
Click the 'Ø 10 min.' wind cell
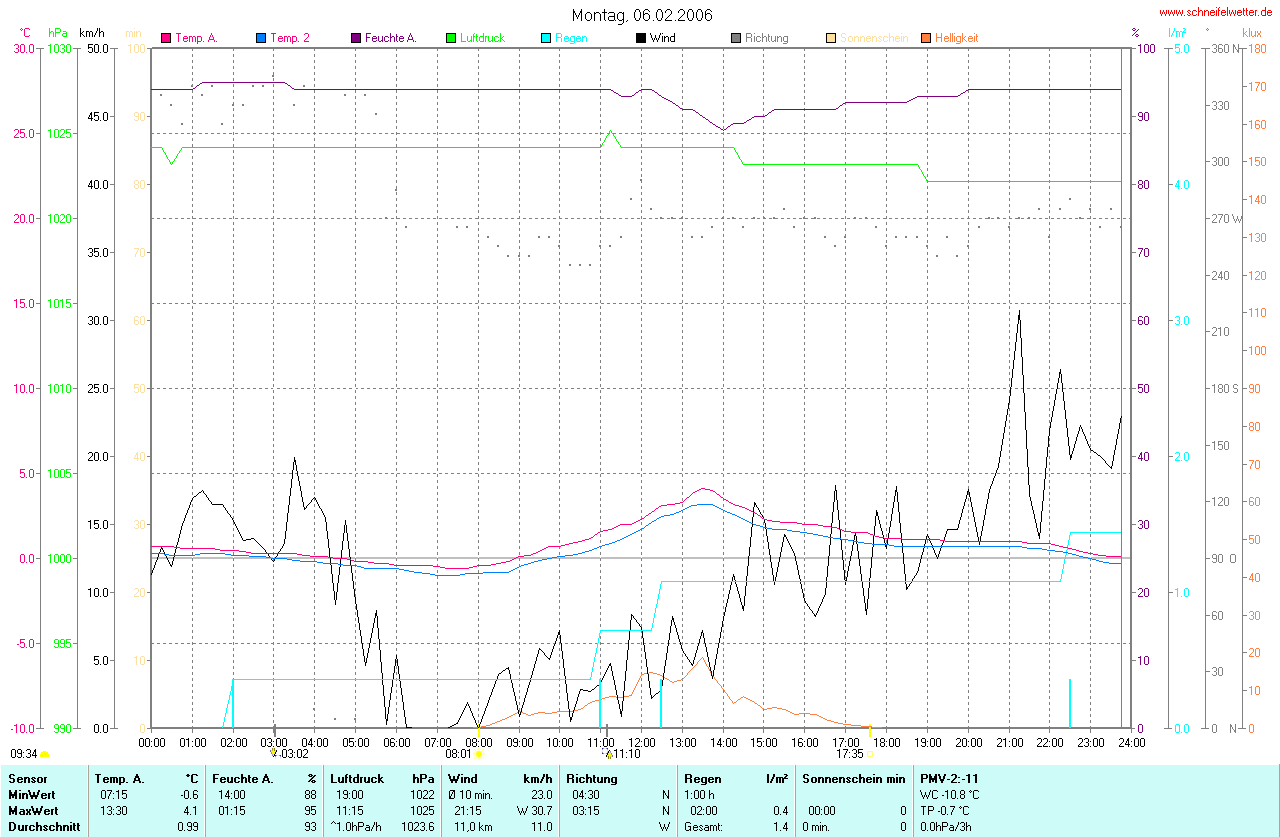[x=472, y=795]
